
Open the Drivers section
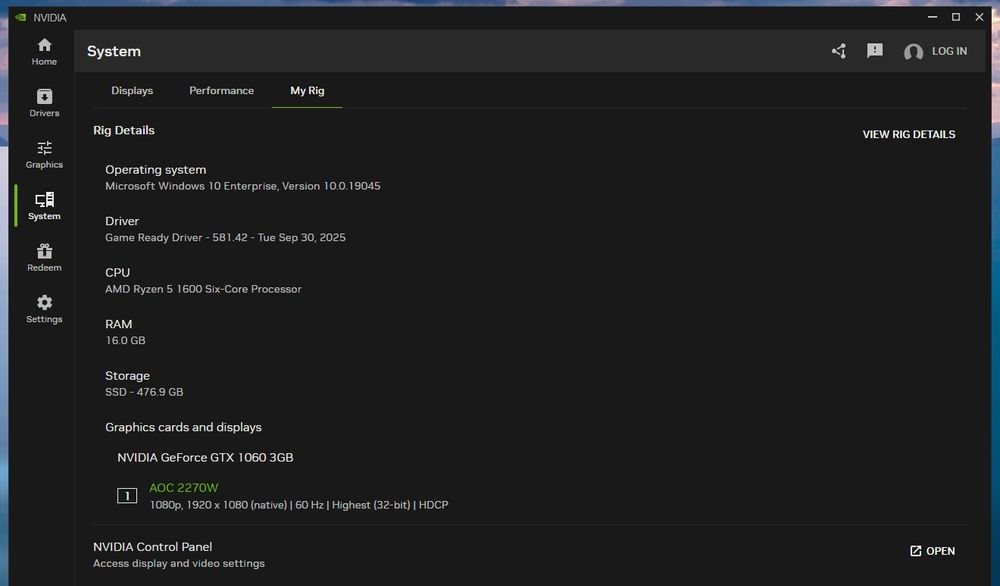click(44, 103)
